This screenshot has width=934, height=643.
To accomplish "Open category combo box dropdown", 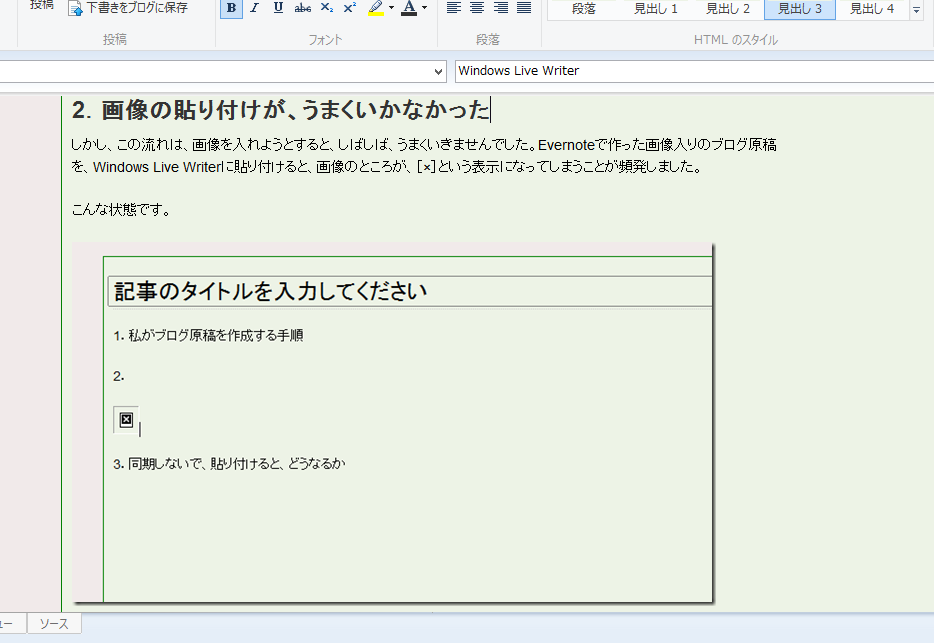I will (x=438, y=72).
